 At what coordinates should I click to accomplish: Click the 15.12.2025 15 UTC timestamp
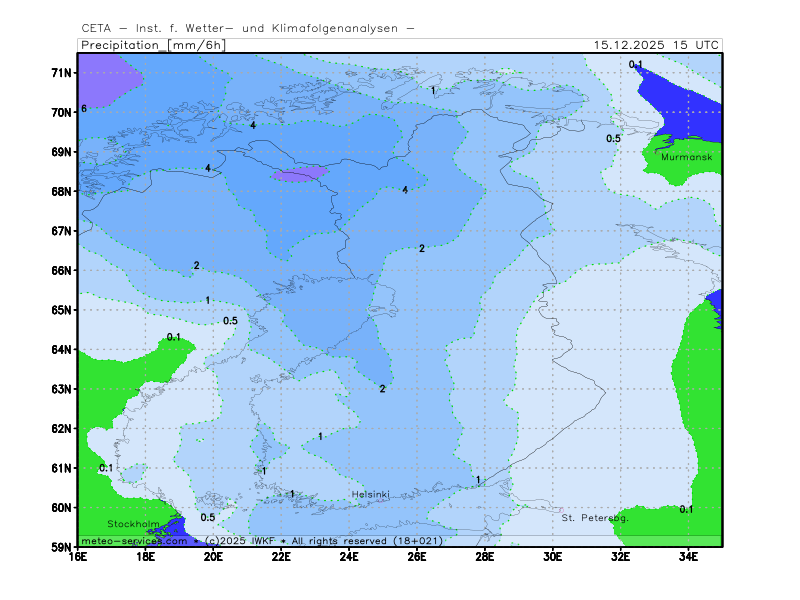pos(655,45)
